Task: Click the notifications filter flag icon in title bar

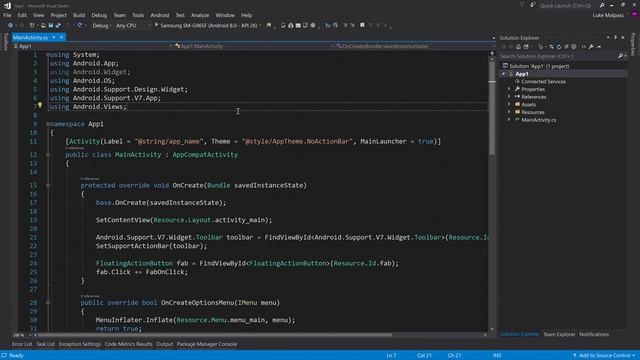Action: pyautogui.click(x=522, y=5)
